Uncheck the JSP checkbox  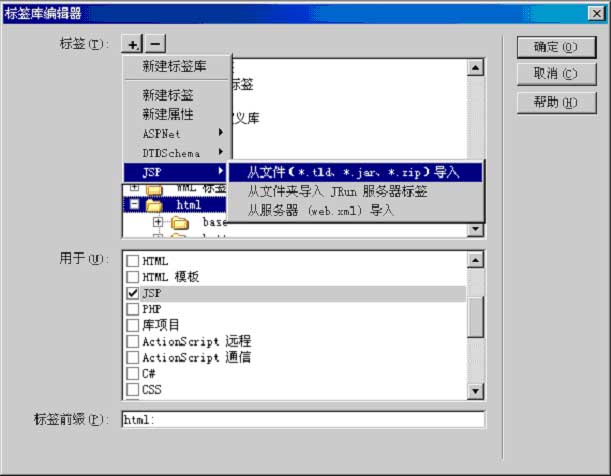133,293
